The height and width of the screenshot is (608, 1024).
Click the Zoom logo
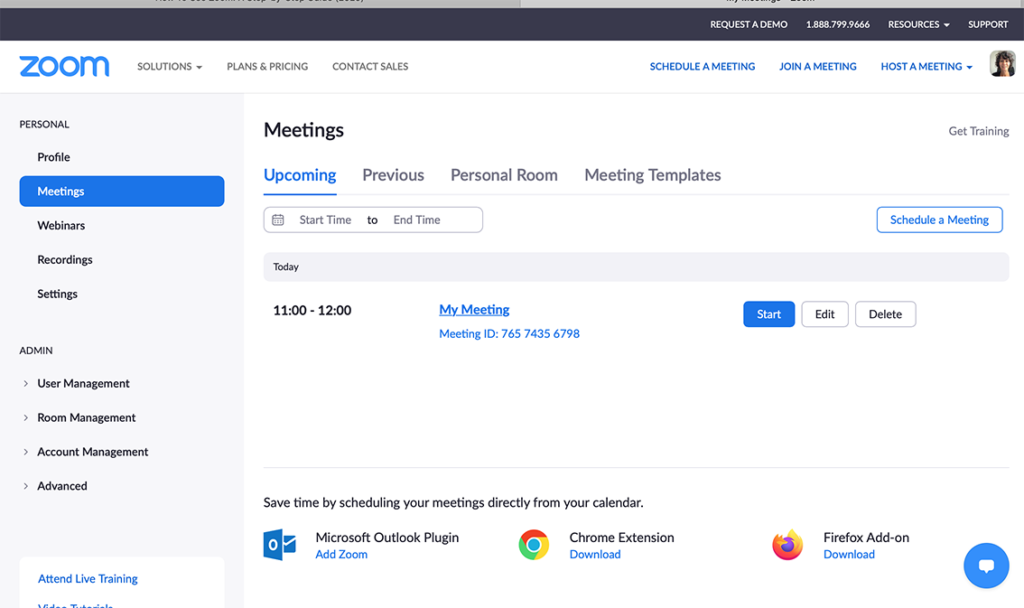pyautogui.click(x=64, y=66)
